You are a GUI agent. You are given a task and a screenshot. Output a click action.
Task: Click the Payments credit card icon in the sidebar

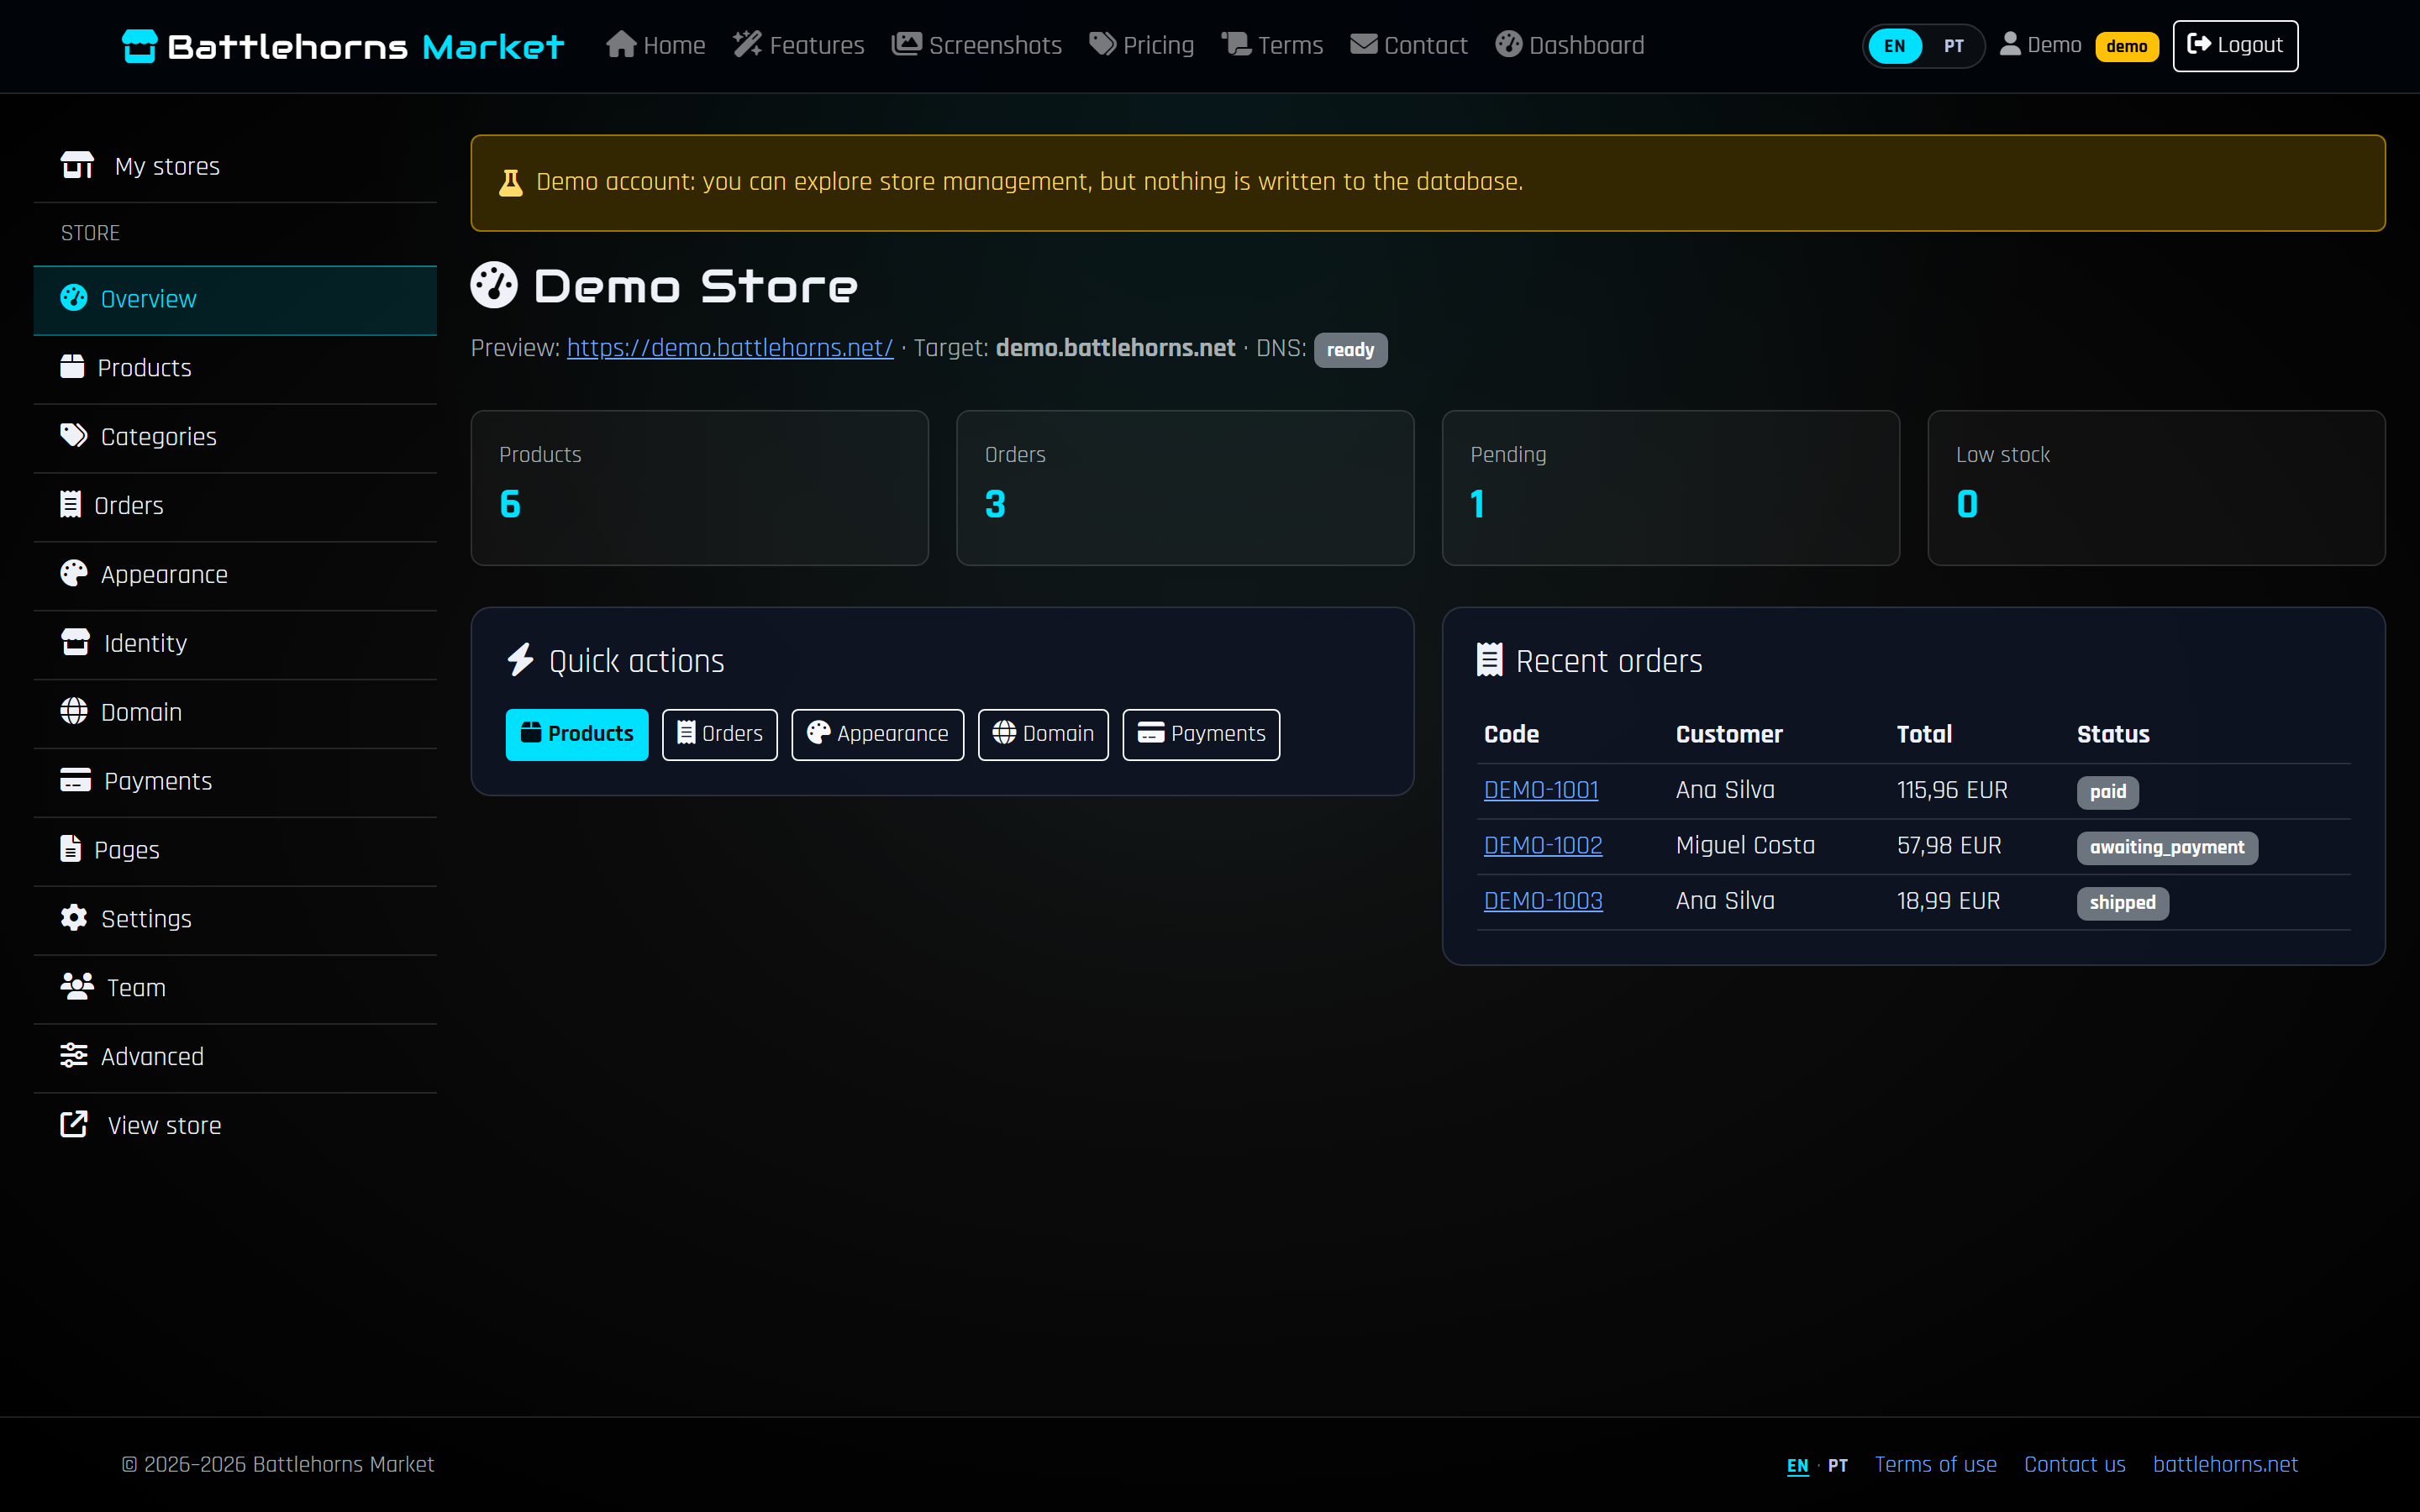pos(75,780)
